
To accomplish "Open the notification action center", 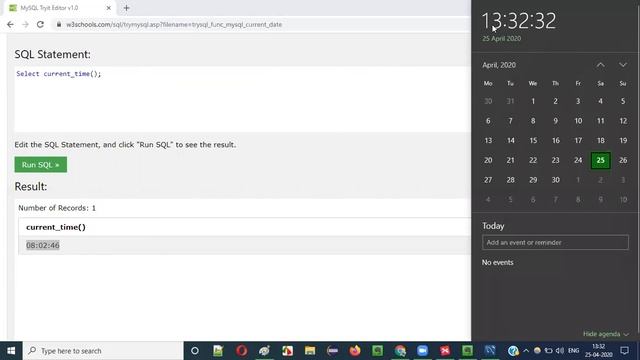I will [624, 351].
